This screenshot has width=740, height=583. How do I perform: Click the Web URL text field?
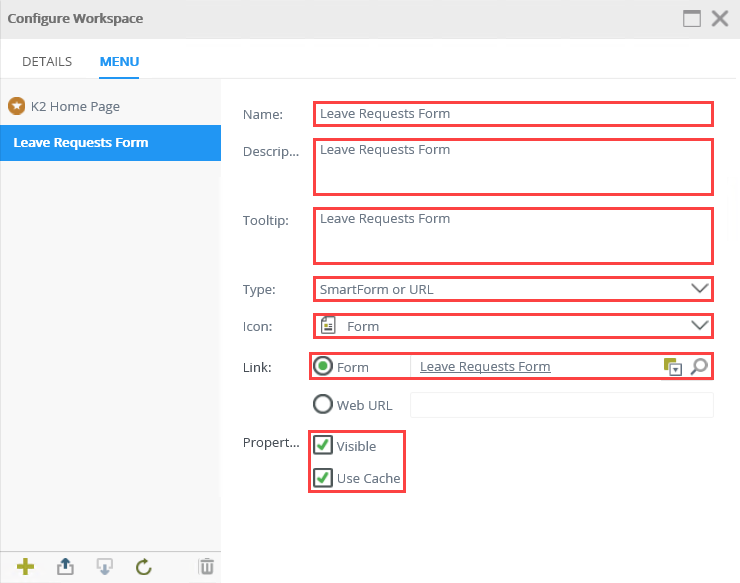561,405
